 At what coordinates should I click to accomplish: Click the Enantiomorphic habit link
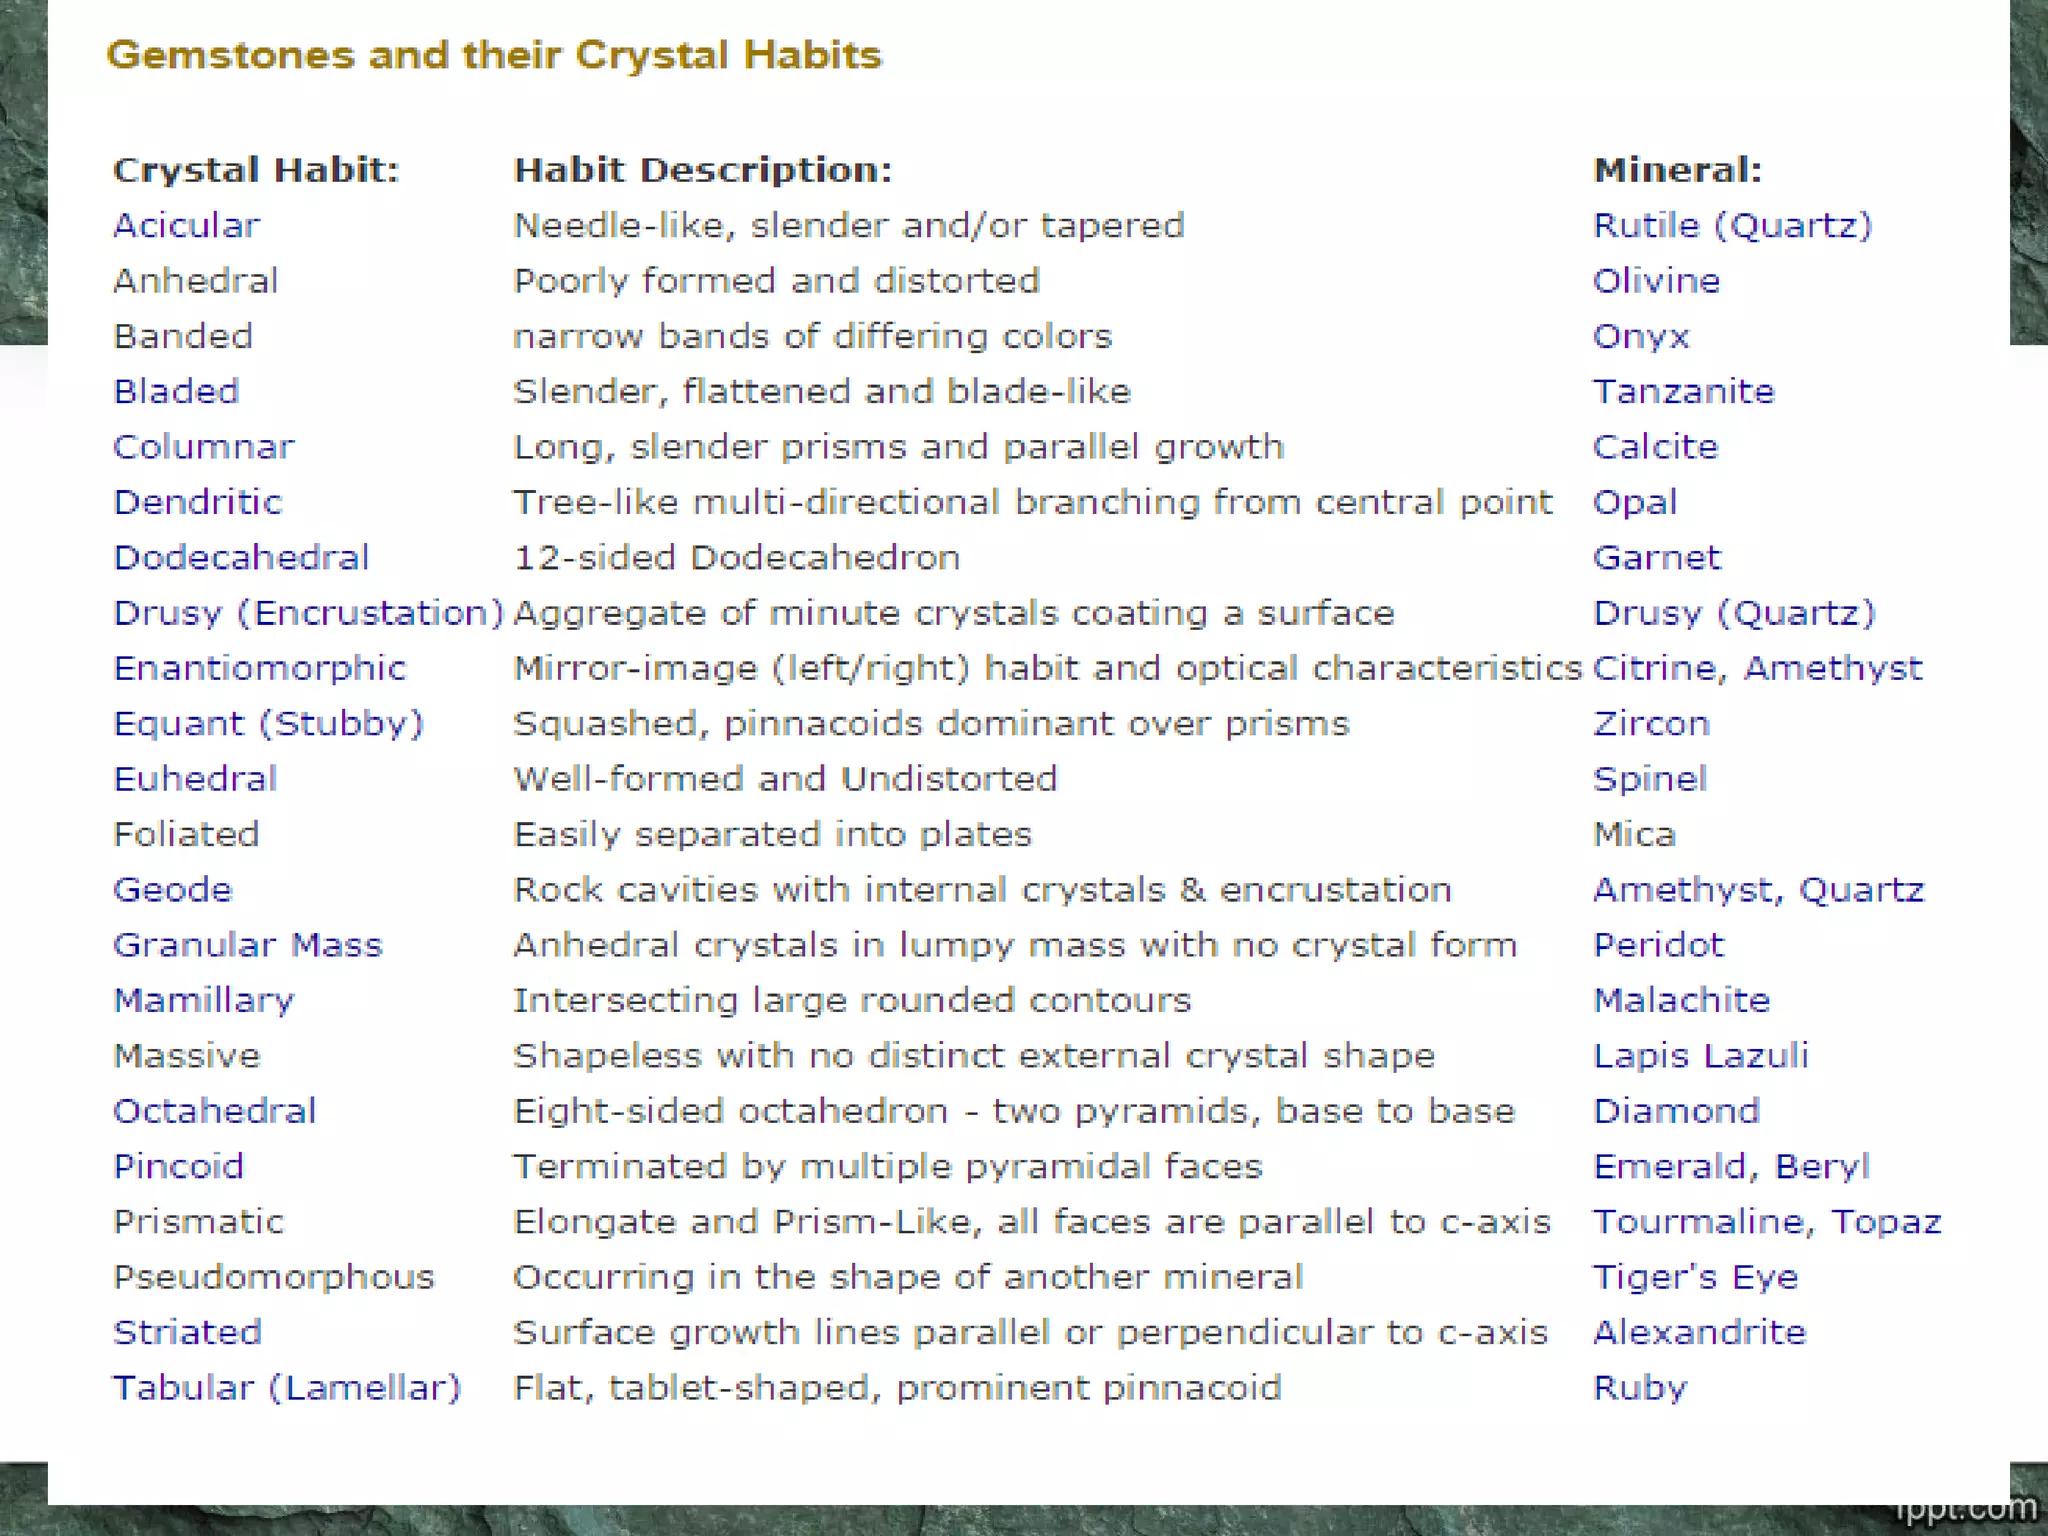[260, 668]
